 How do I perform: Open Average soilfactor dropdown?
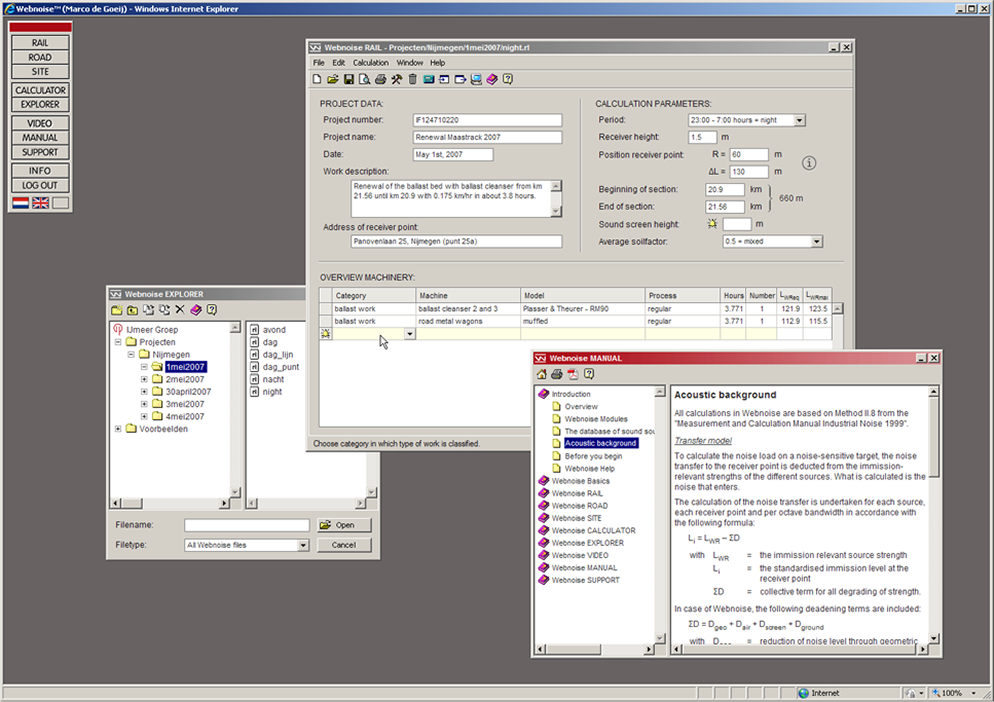pos(816,242)
